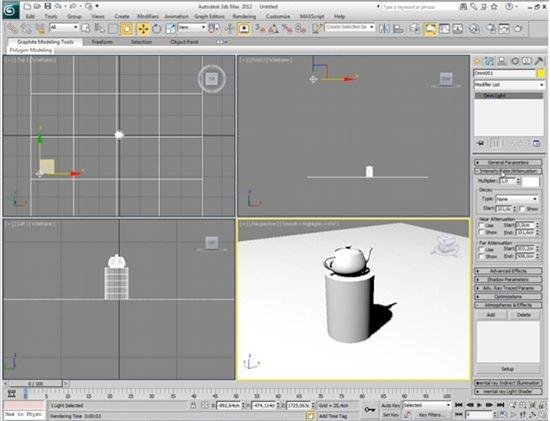The width and height of the screenshot is (550, 421).
Task: Expand the Optimizations rollout
Action: [x=508, y=297]
